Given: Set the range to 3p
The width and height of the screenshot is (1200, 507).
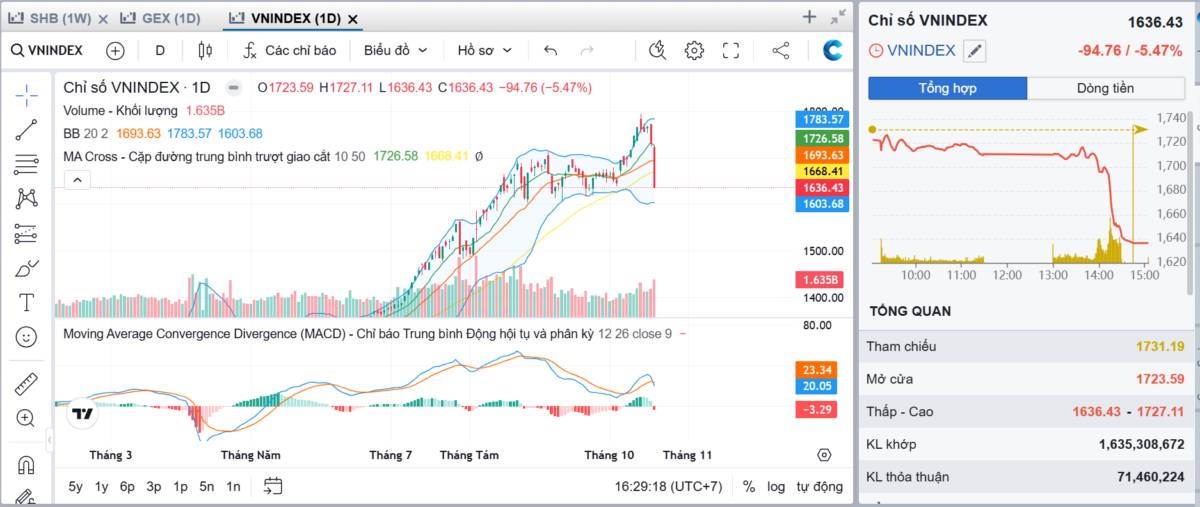Looking at the screenshot, I should pyautogui.click(x=153, y=486).
